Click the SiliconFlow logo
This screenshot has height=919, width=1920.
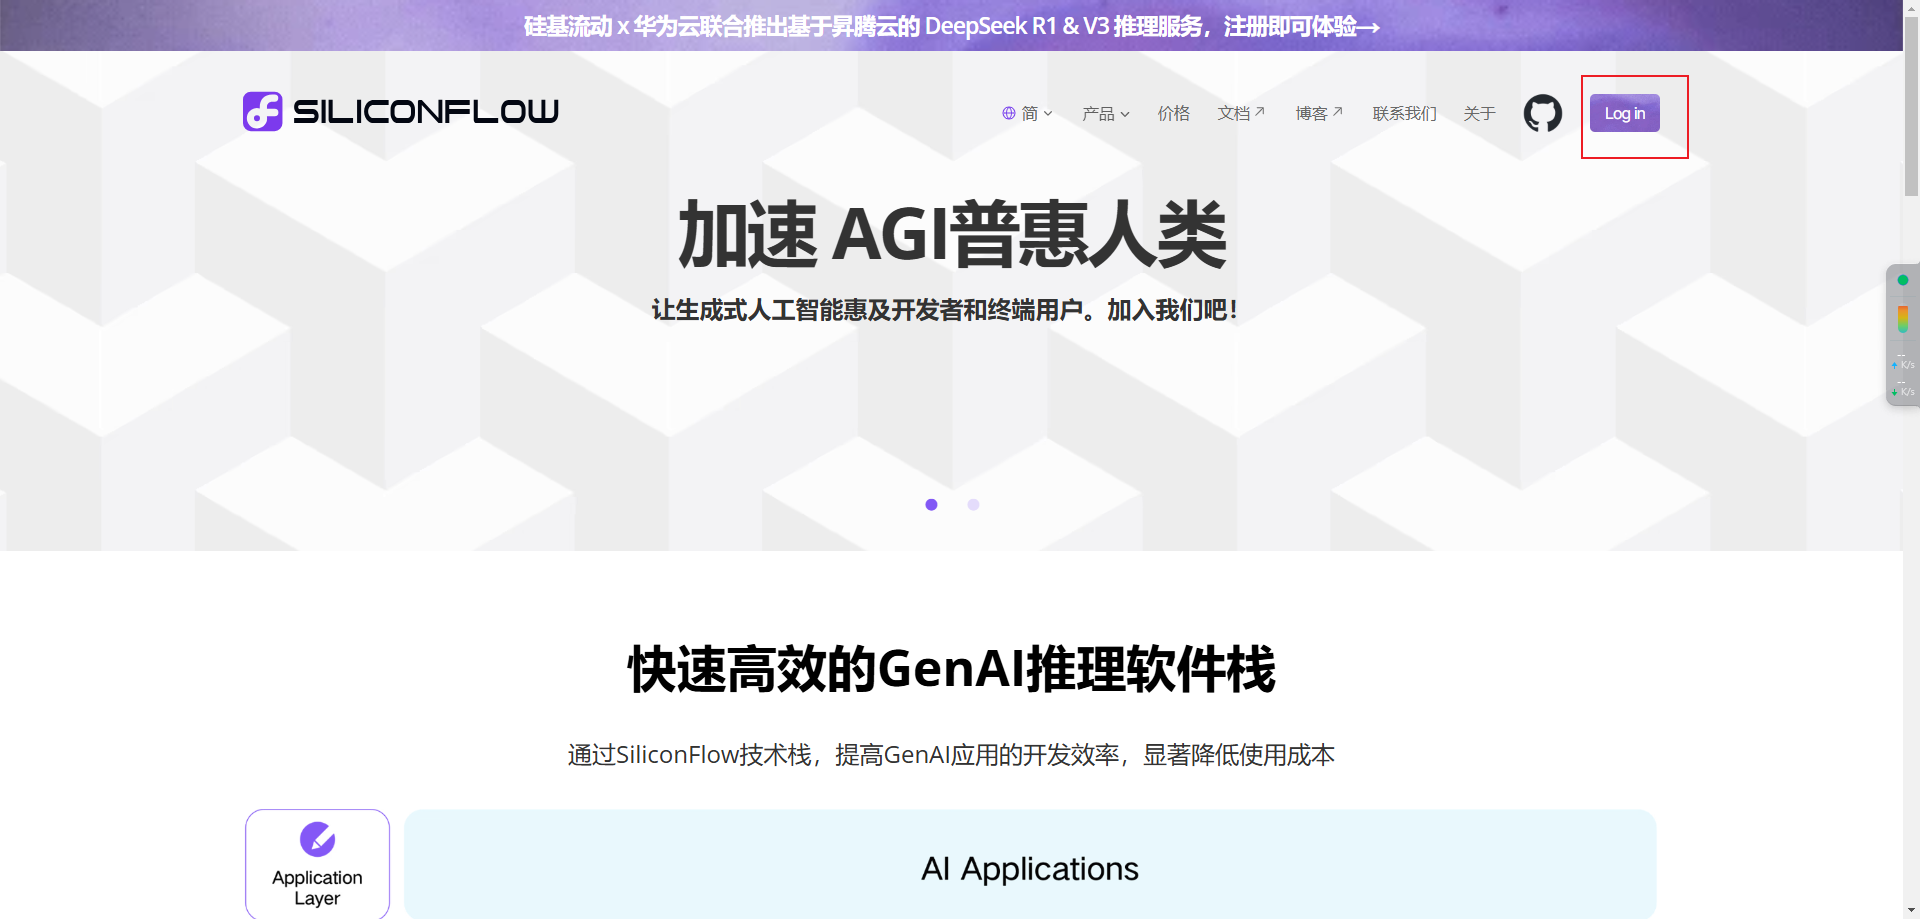400,111
